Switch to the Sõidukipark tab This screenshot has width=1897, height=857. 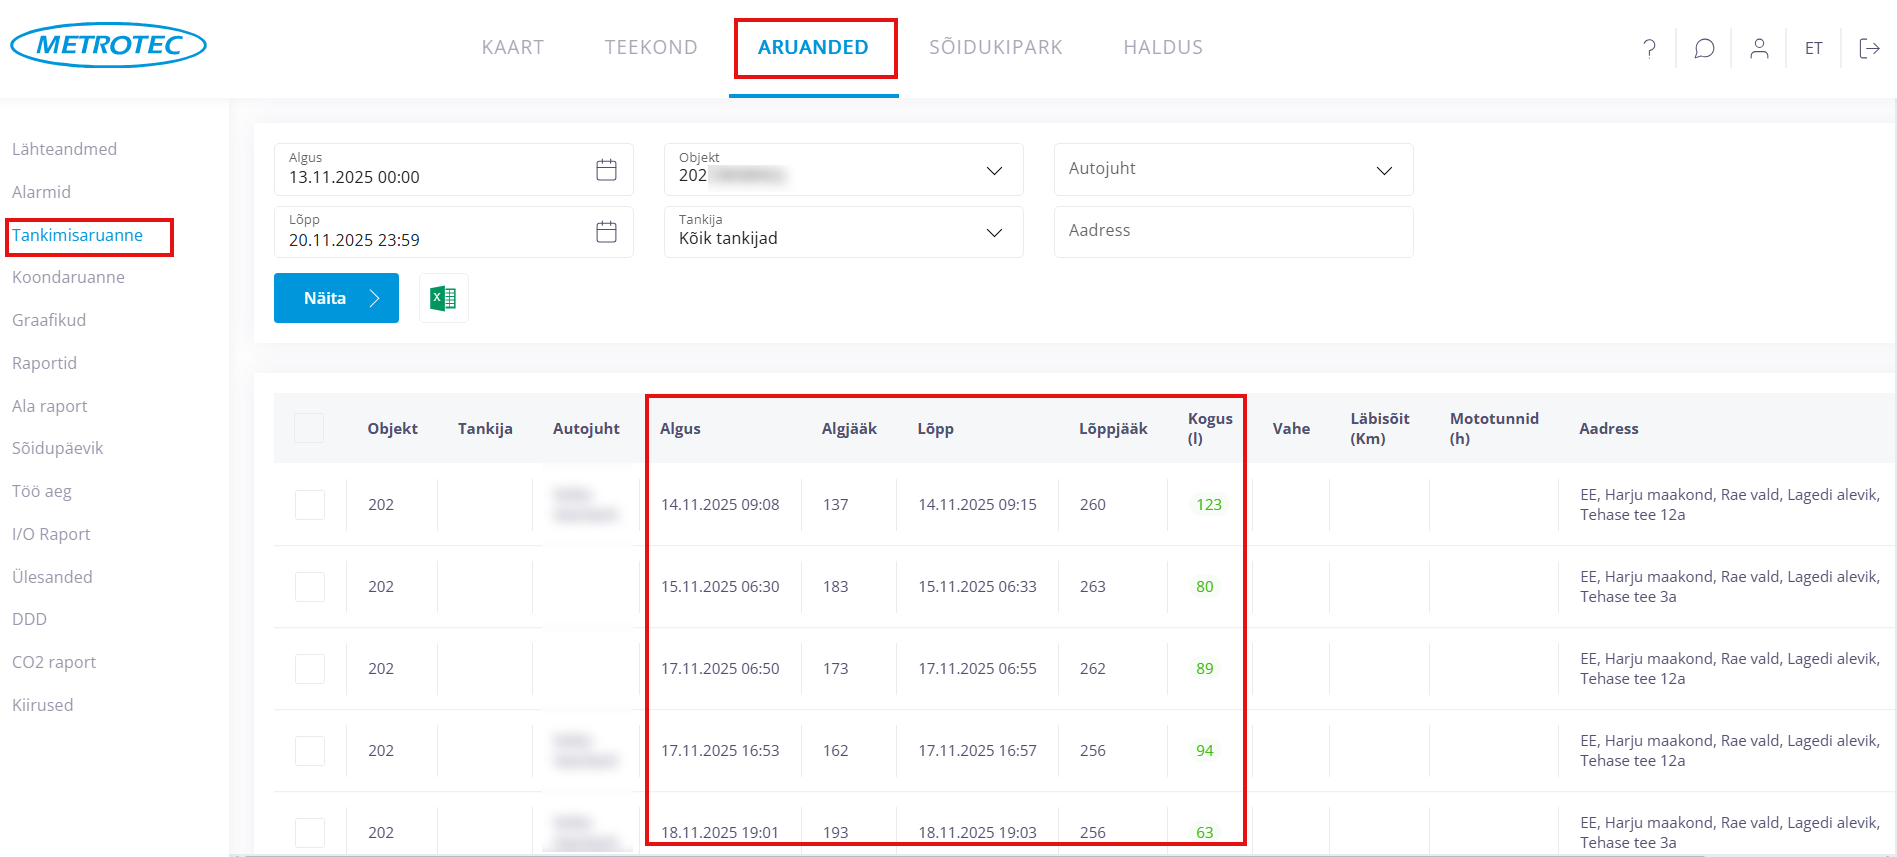[995, 47]
